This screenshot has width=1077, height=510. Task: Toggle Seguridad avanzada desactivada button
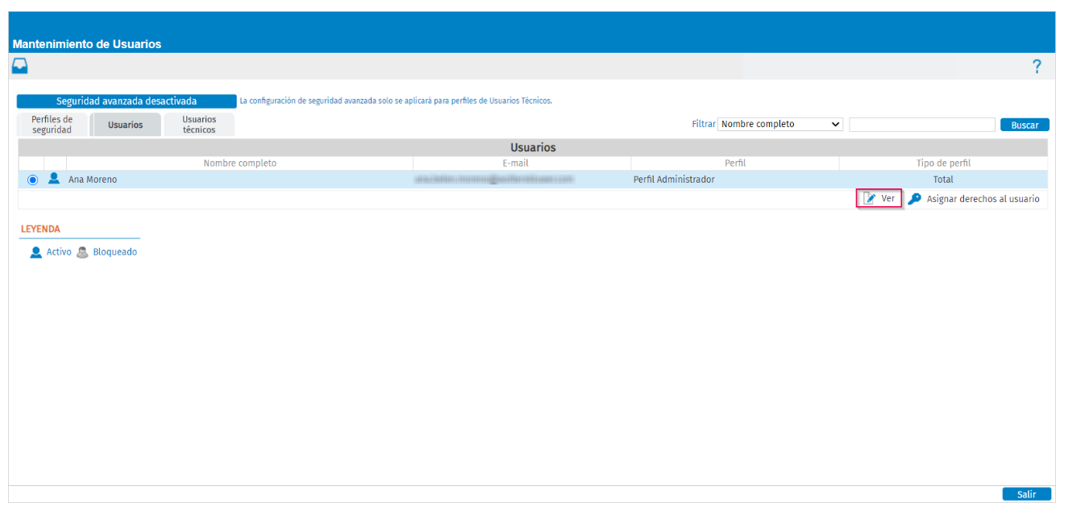coord(126,102)
